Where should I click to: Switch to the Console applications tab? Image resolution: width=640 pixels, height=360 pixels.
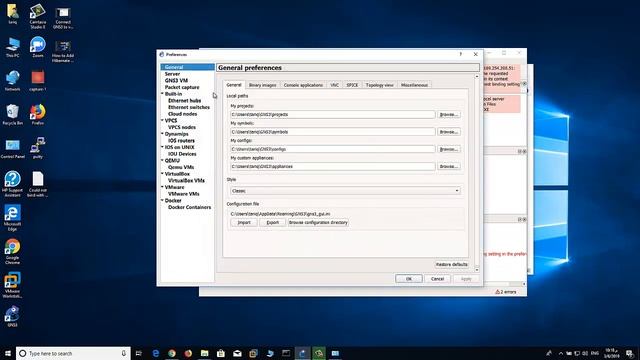(x=303, y=85)
